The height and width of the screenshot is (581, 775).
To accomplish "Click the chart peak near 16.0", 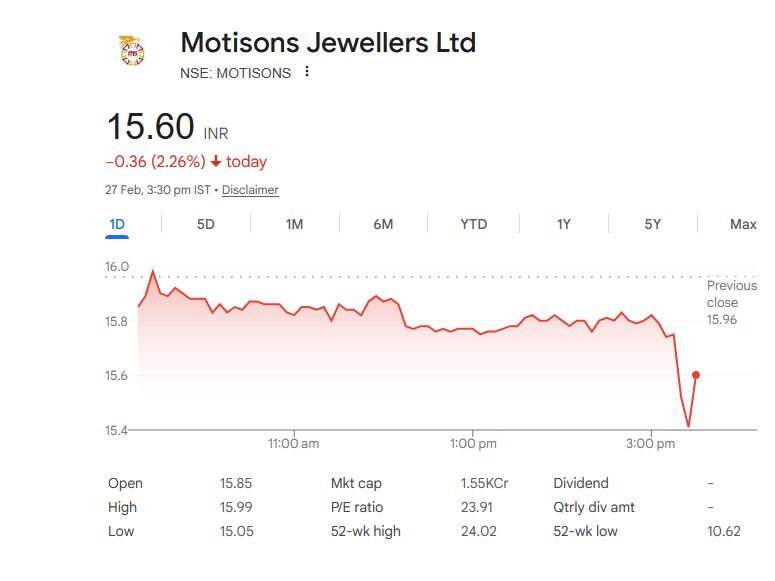I will click(x=153, y=271).
